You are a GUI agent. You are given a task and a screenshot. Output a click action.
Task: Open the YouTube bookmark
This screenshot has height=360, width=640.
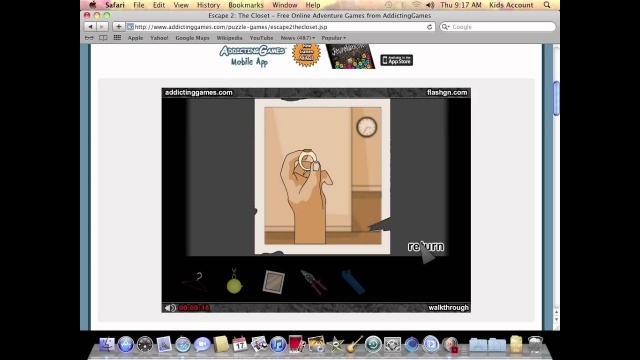[x=261, y=38]
